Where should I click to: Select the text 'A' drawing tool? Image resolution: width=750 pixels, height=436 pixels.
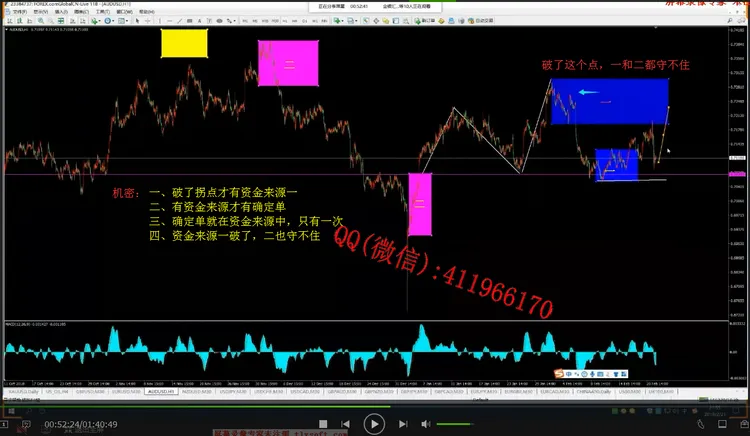pos(199,21)
